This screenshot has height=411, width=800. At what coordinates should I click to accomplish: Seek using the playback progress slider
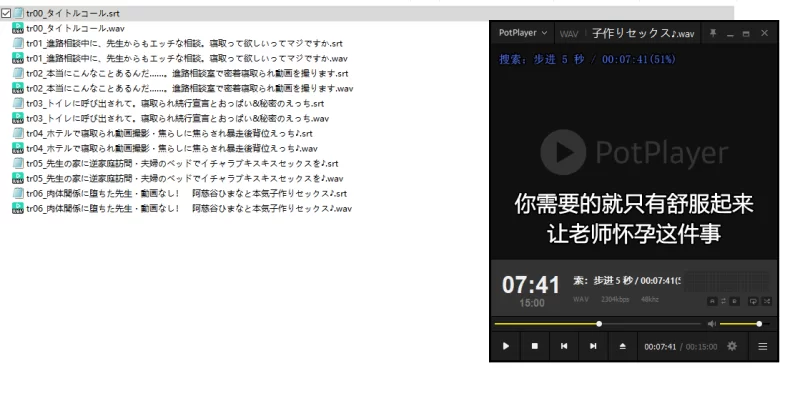(598, 324)
